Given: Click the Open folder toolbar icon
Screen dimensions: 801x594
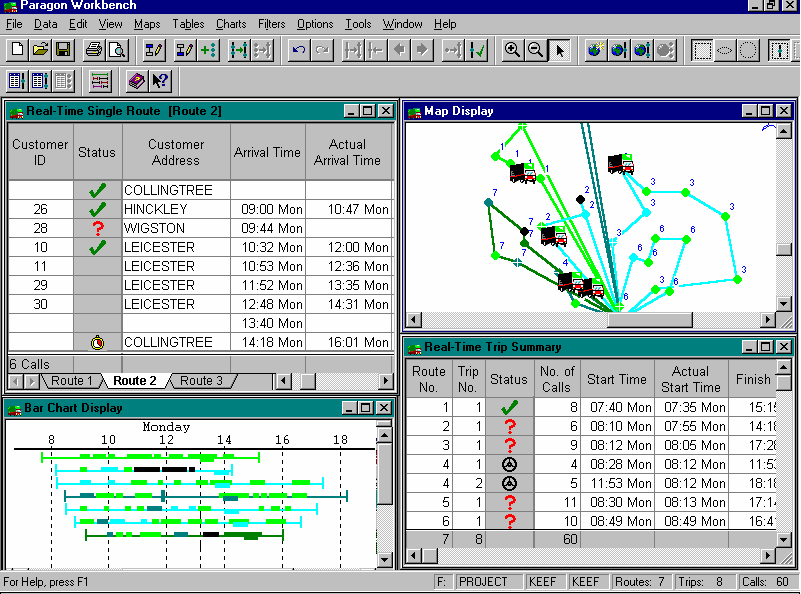Looking at the screenshot, I should pos(40,50).
